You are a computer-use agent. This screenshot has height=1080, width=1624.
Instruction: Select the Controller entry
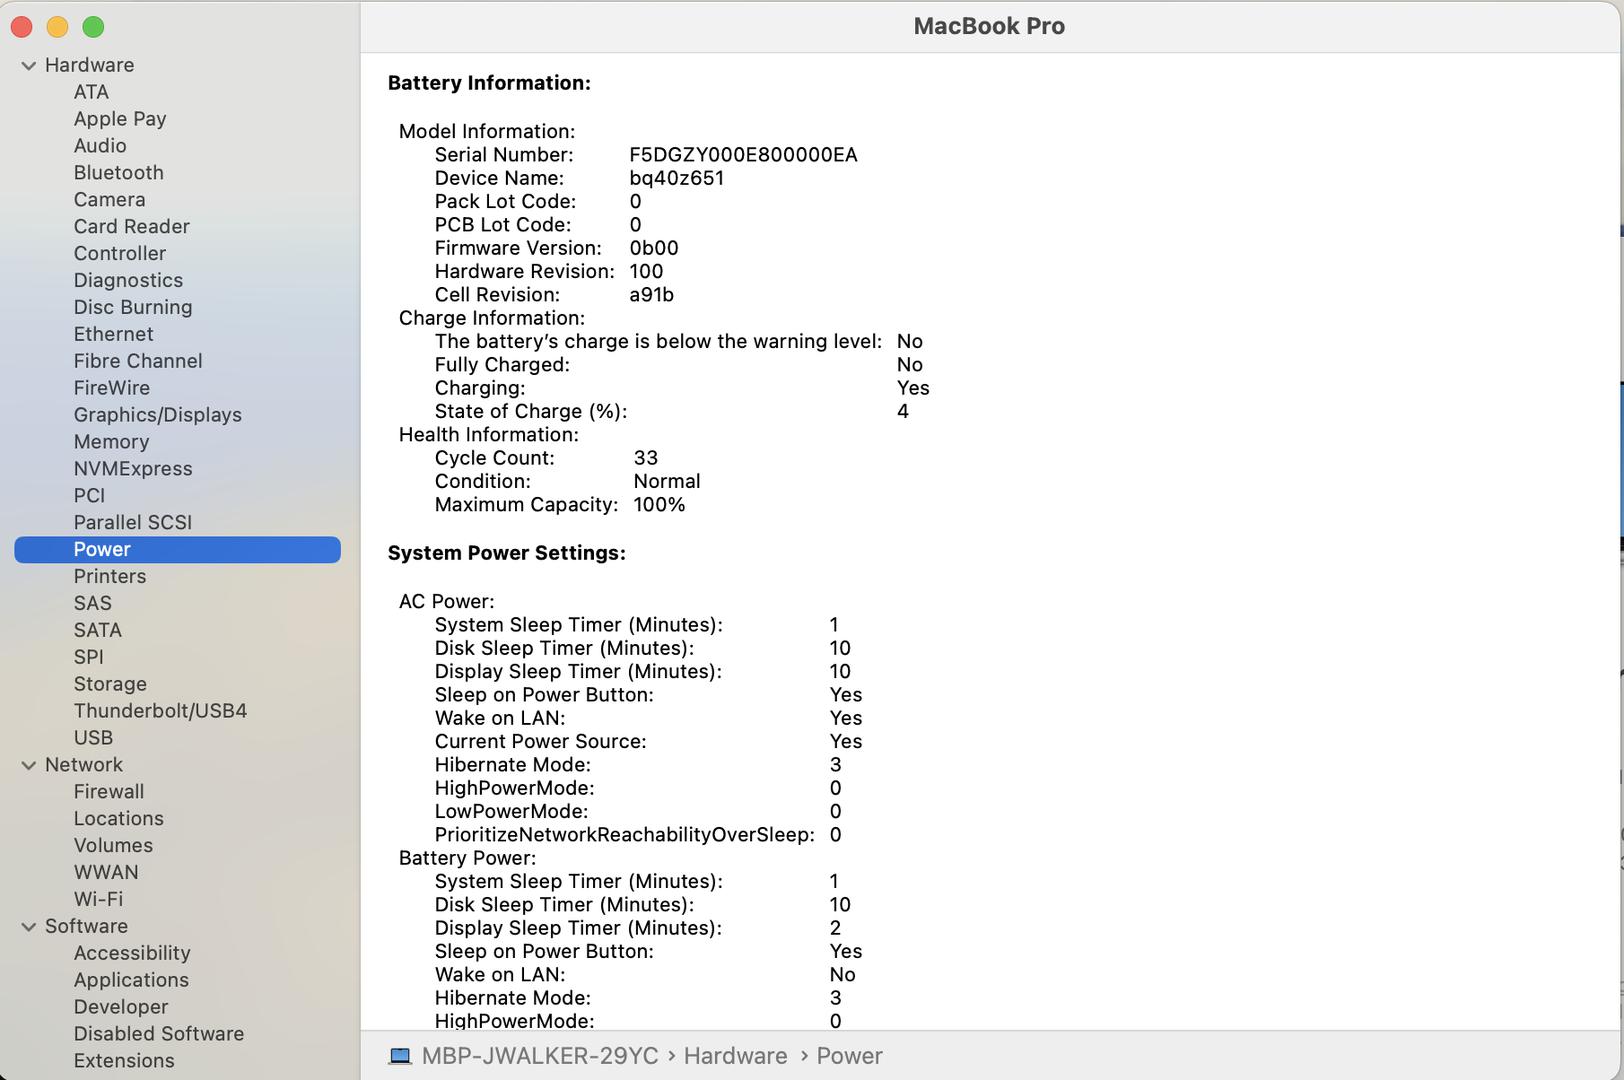pyautogui.click(x=119, y=254)
